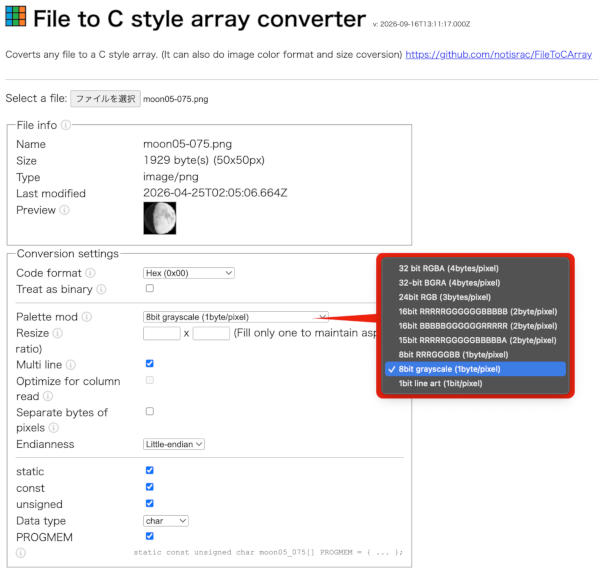
Task: Click info icon beside Resize label
Action: click(x=58, y=333)
